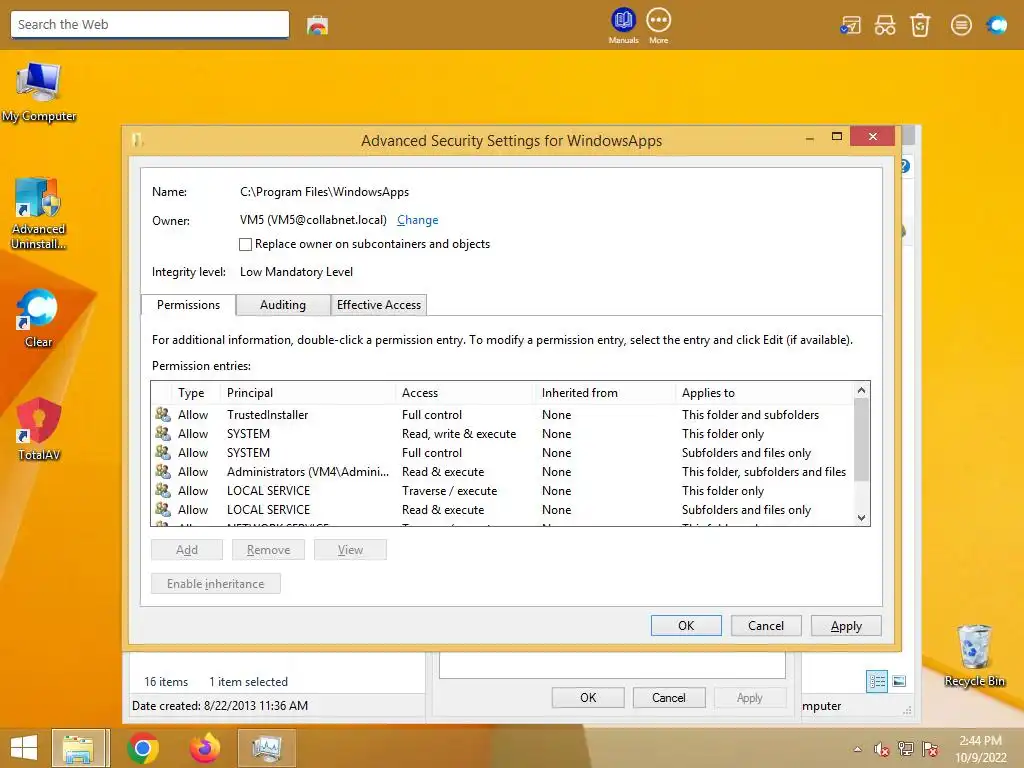Open the Windows Start button
Viewport: 1024px width, 768px height.
tap(24, 748)
